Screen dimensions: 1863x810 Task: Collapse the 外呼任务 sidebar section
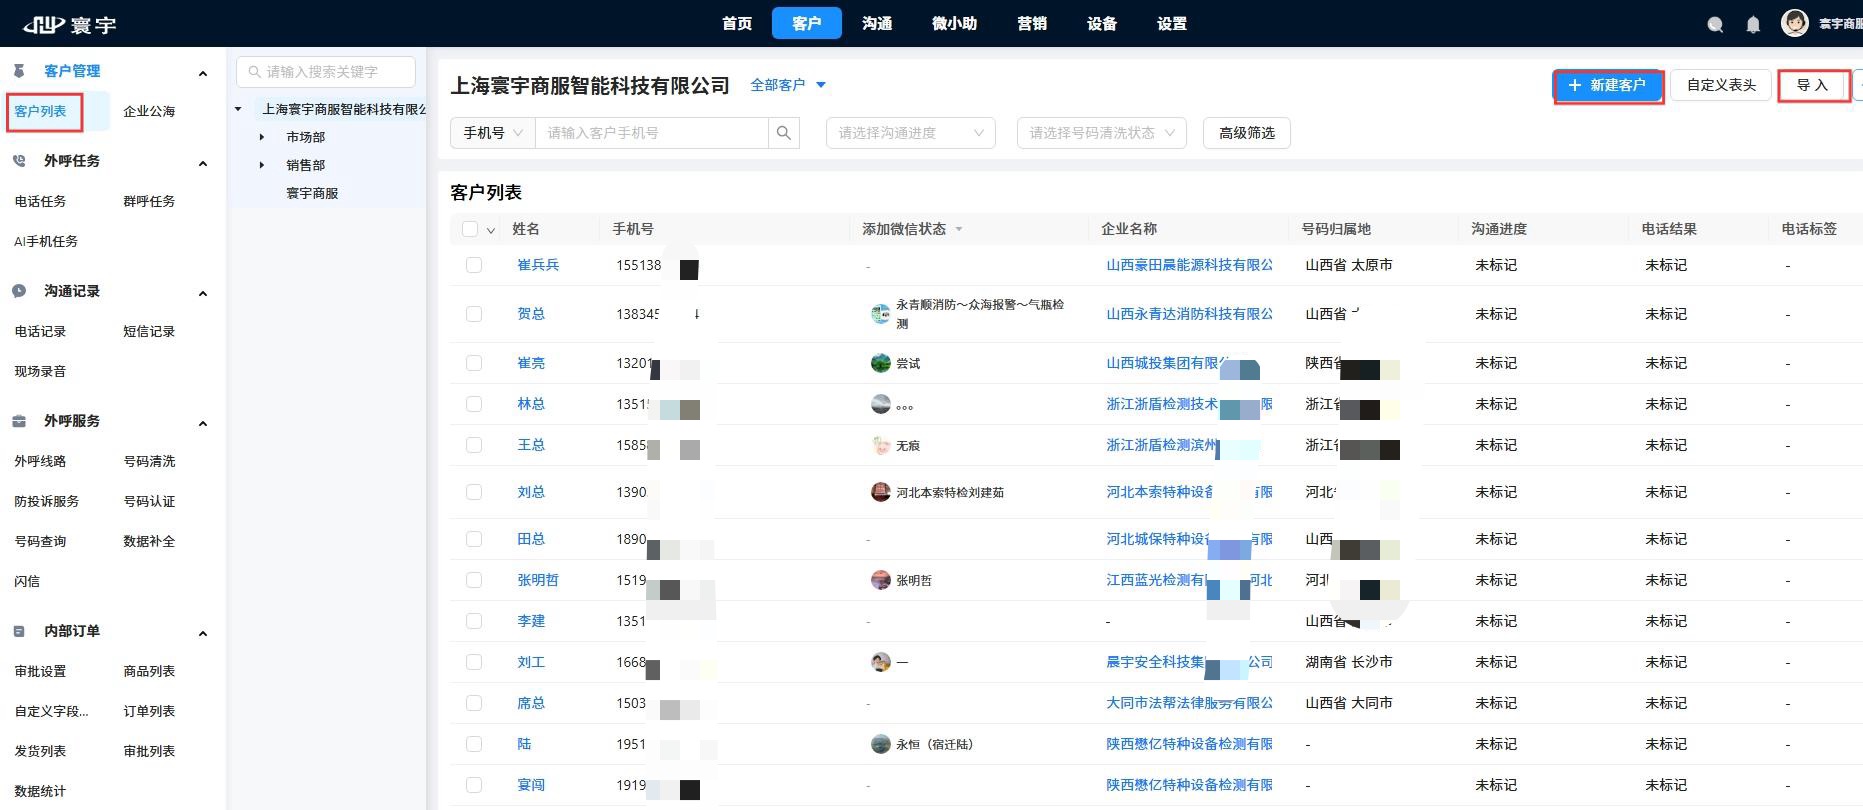[x=203, y=163]
